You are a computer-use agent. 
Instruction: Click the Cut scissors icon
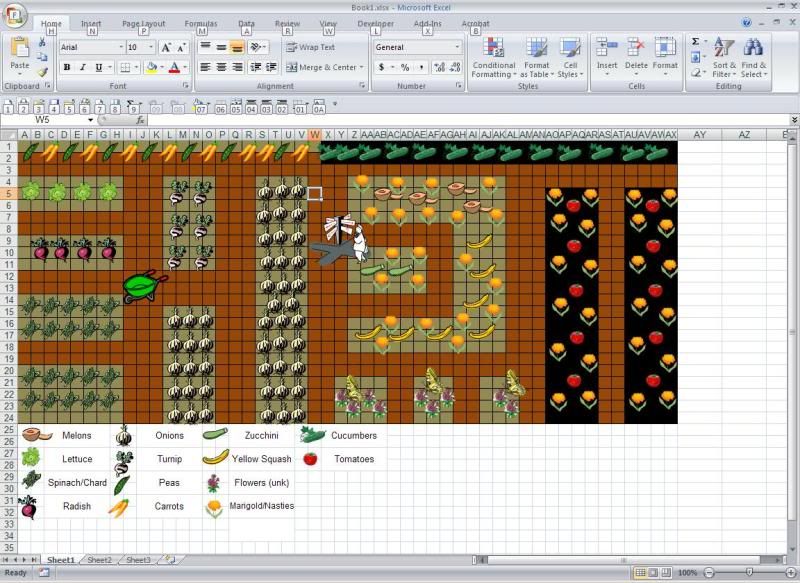click(x=42, y=43)
